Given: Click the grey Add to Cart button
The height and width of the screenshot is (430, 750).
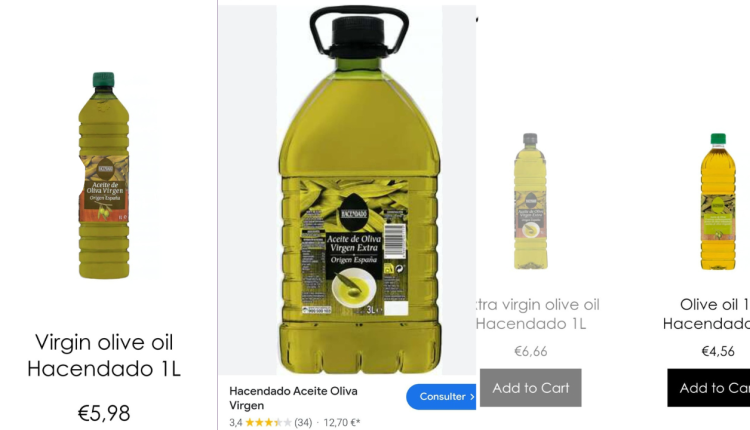Looking at the screenshot, I should tap(530, 388).
